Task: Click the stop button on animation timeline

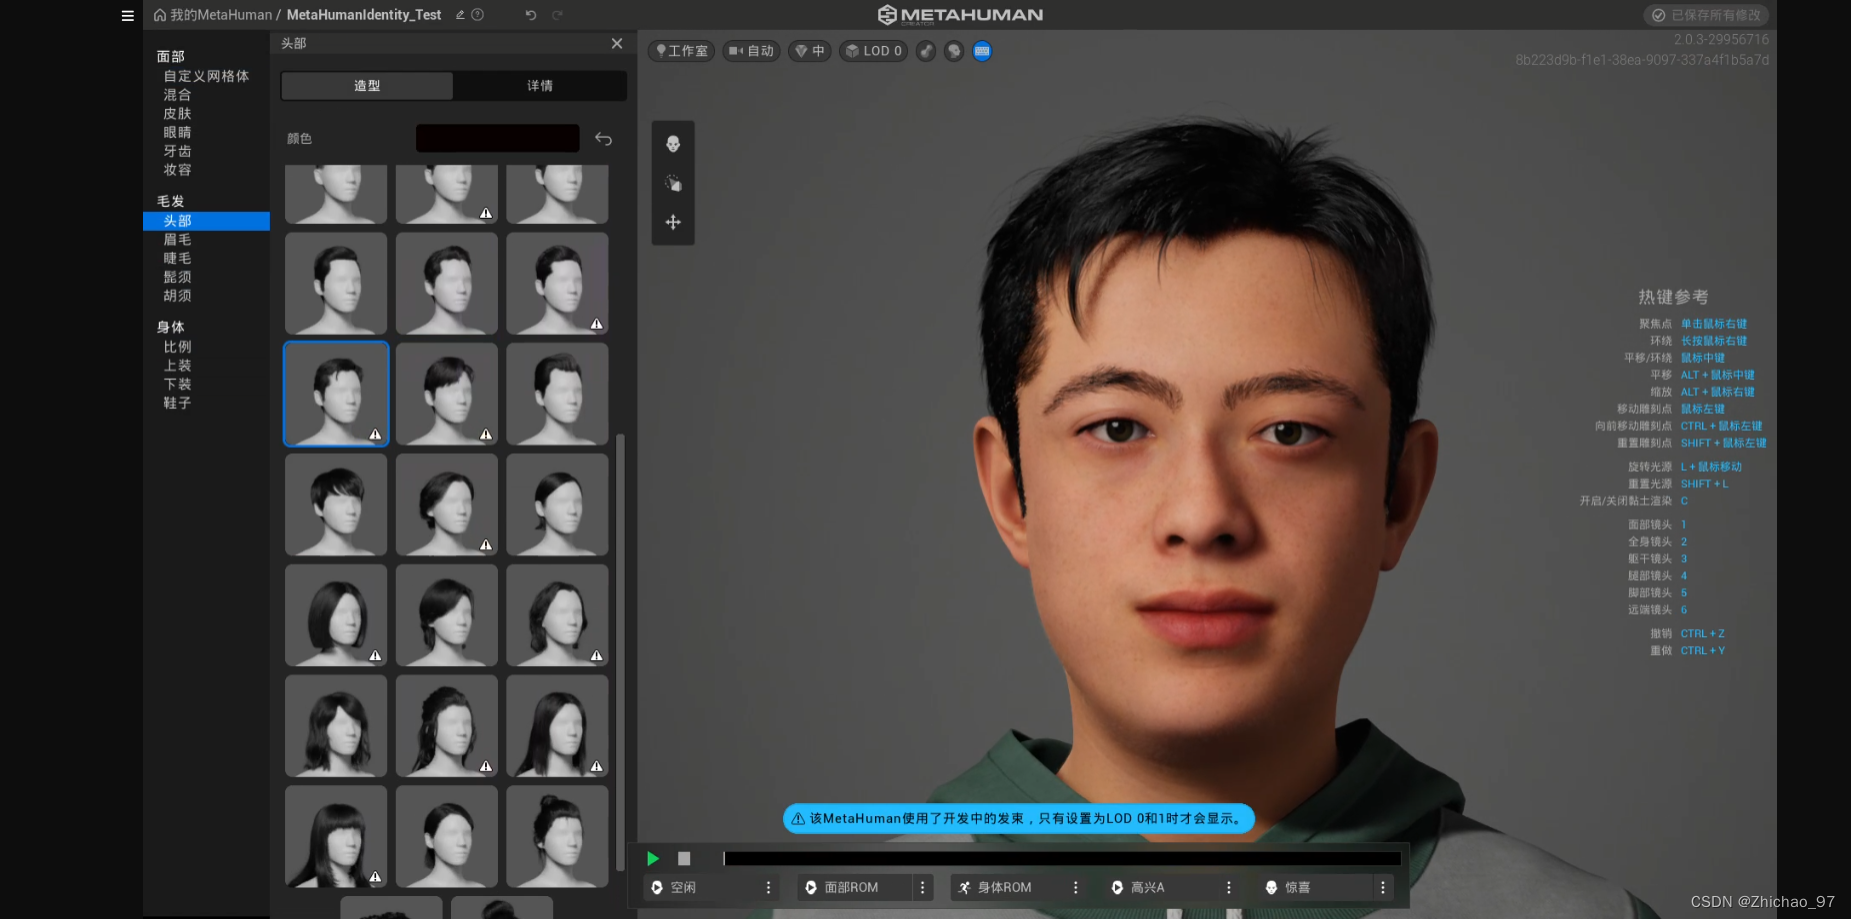Action: coord(684,858)
